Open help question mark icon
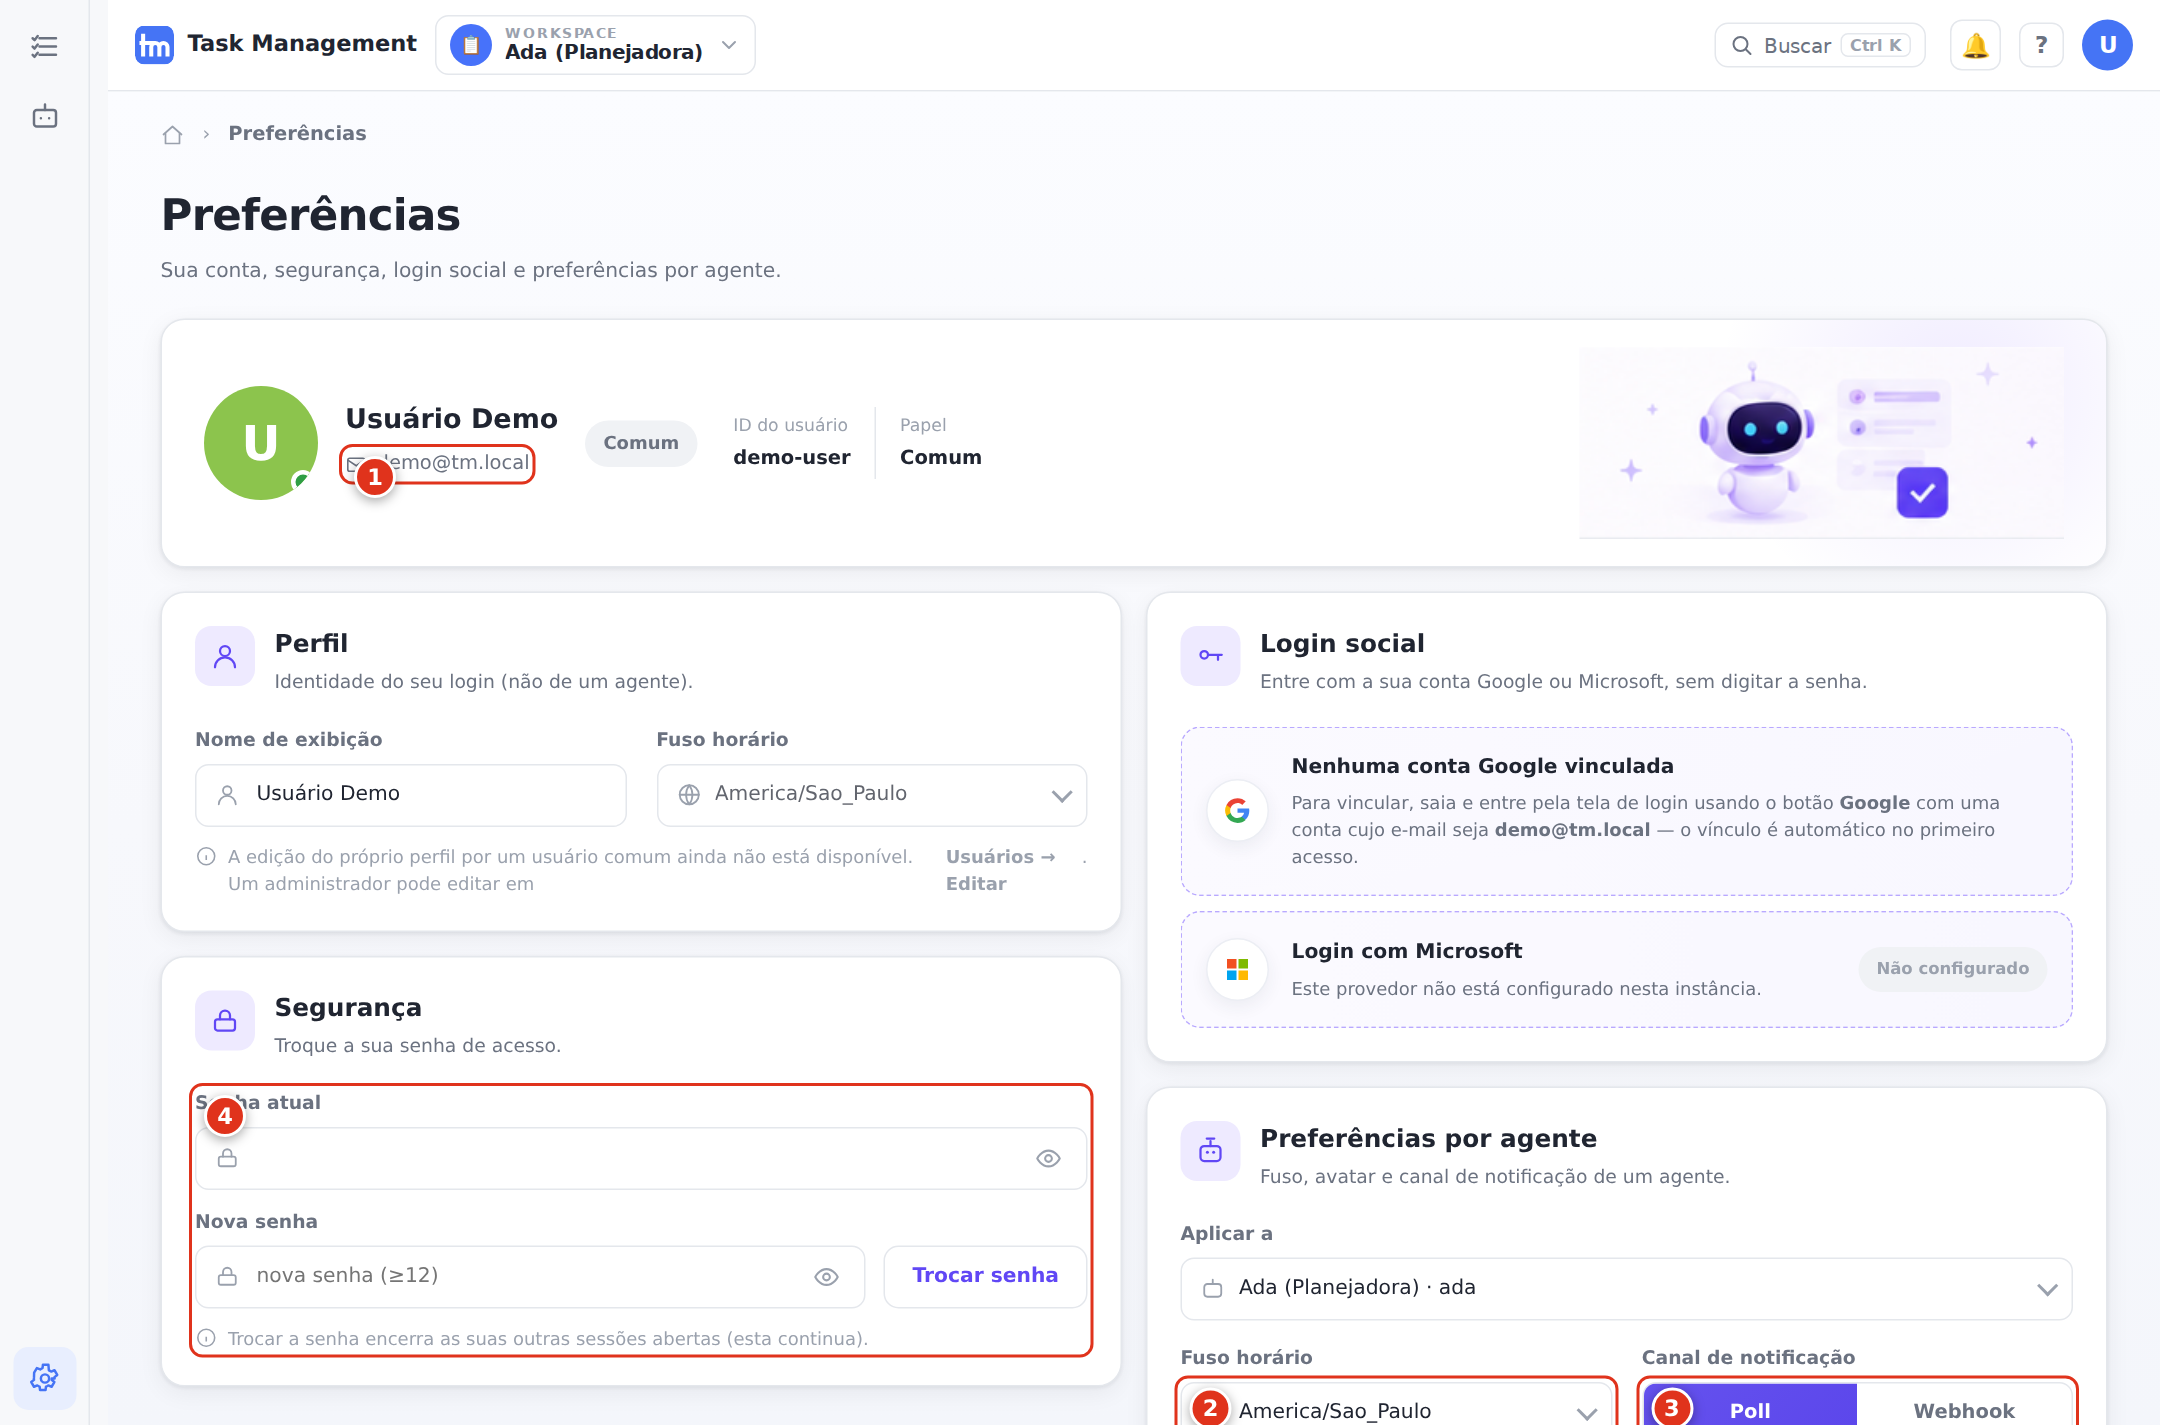2160x1425 pixels. click(2041, 45)
